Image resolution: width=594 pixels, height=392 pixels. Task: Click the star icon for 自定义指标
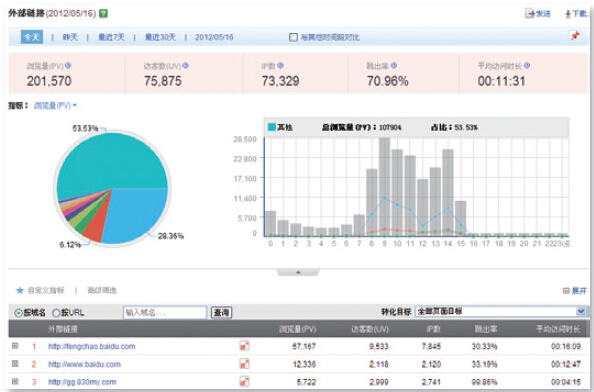pos(20,290)
